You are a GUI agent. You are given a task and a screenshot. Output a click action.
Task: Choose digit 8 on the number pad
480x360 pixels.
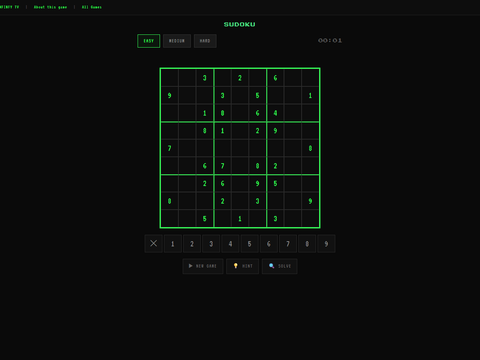click(307, 244)
